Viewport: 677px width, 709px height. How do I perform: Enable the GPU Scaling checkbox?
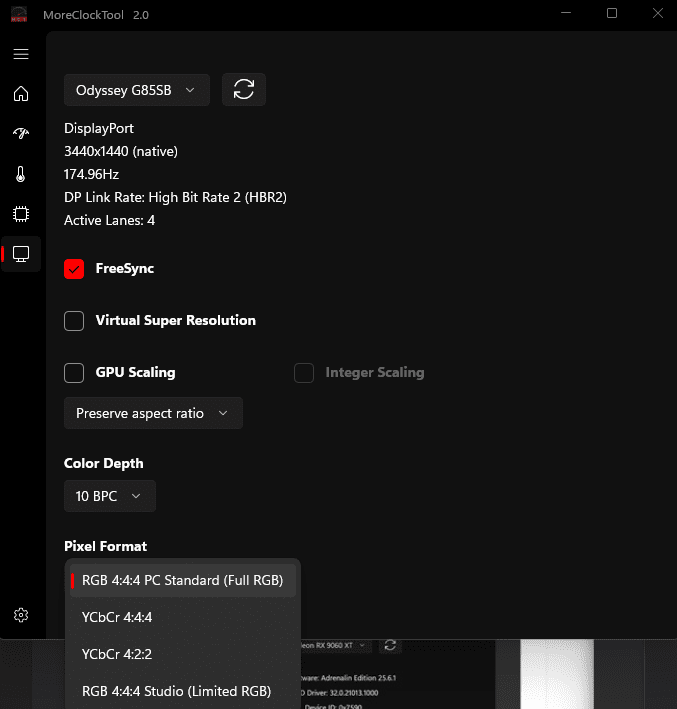[74, 373]
